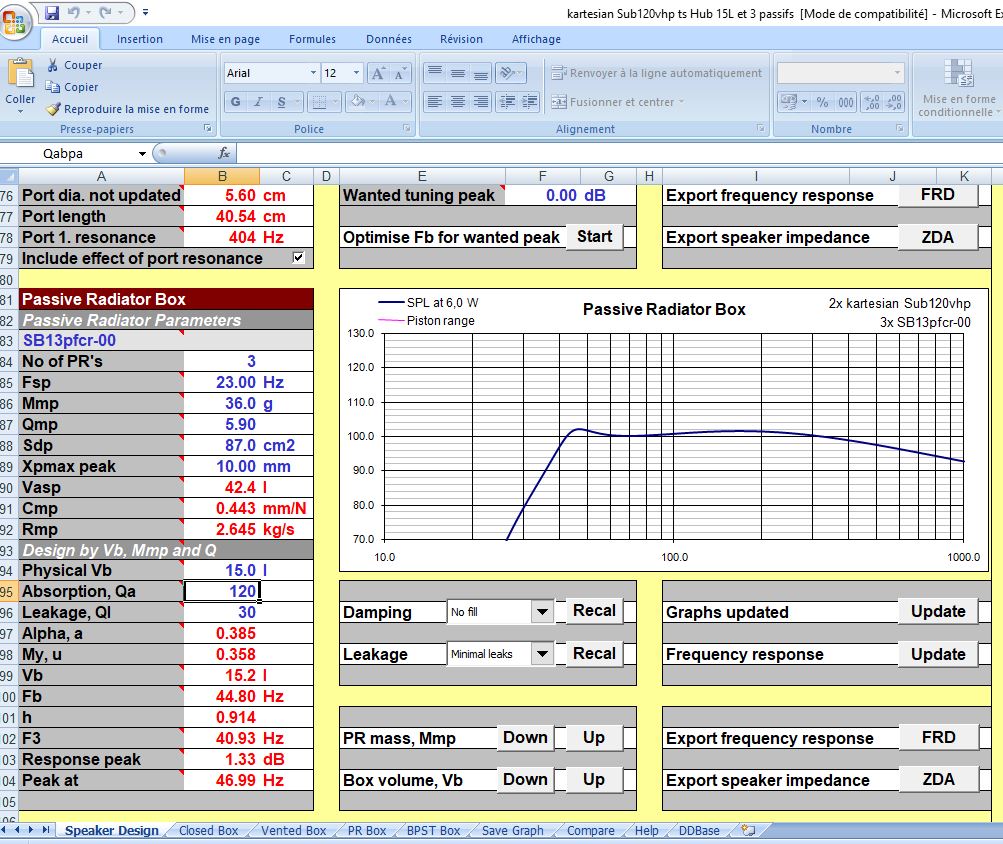Open the number format dropdown
Screen dimensions: 1003x844
(897, 72)
